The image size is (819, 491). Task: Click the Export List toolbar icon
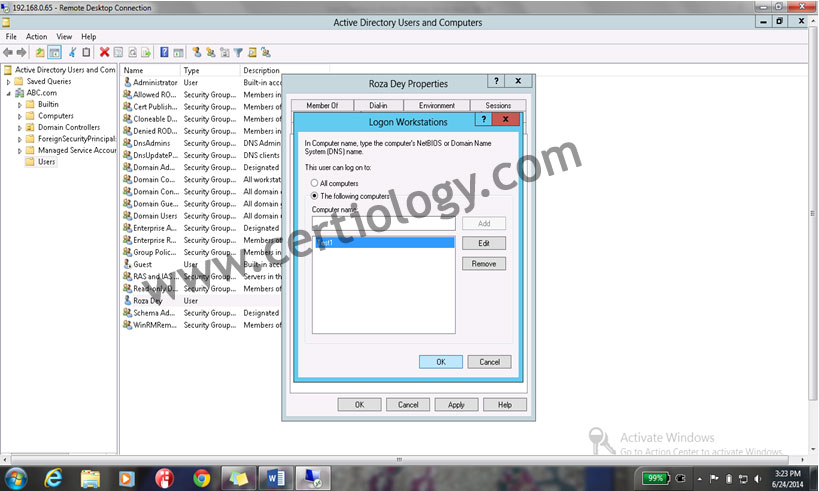(x=146, y=52)
